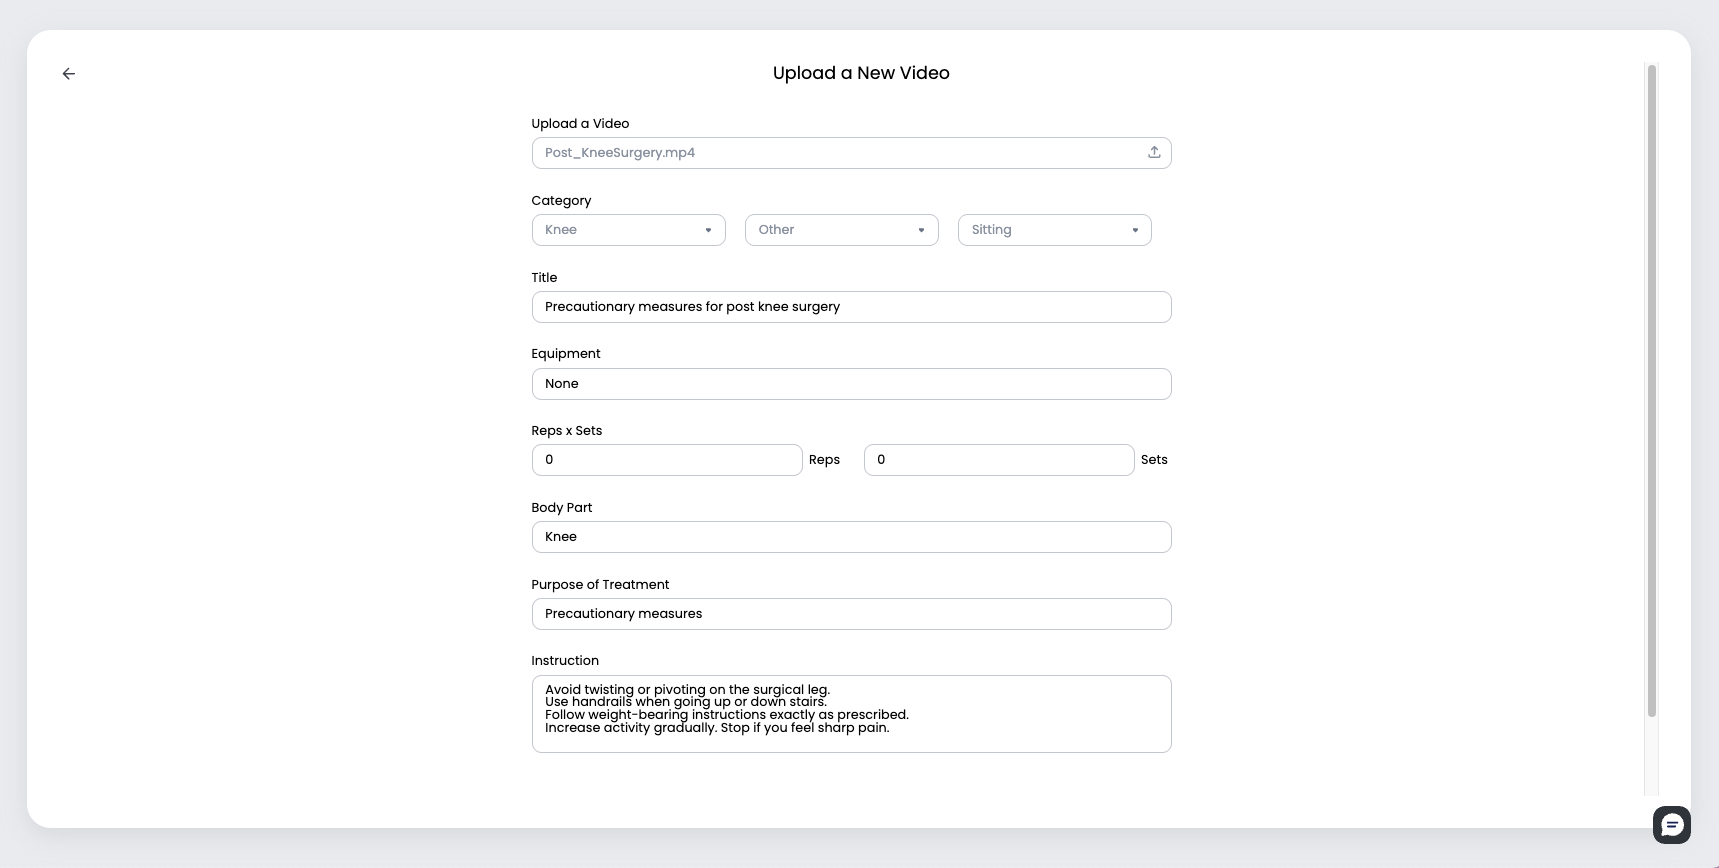Click the upload icon in video field
Image resolution: width=1719 pixels, height=868 pixels.
[x=1154, y=152]
